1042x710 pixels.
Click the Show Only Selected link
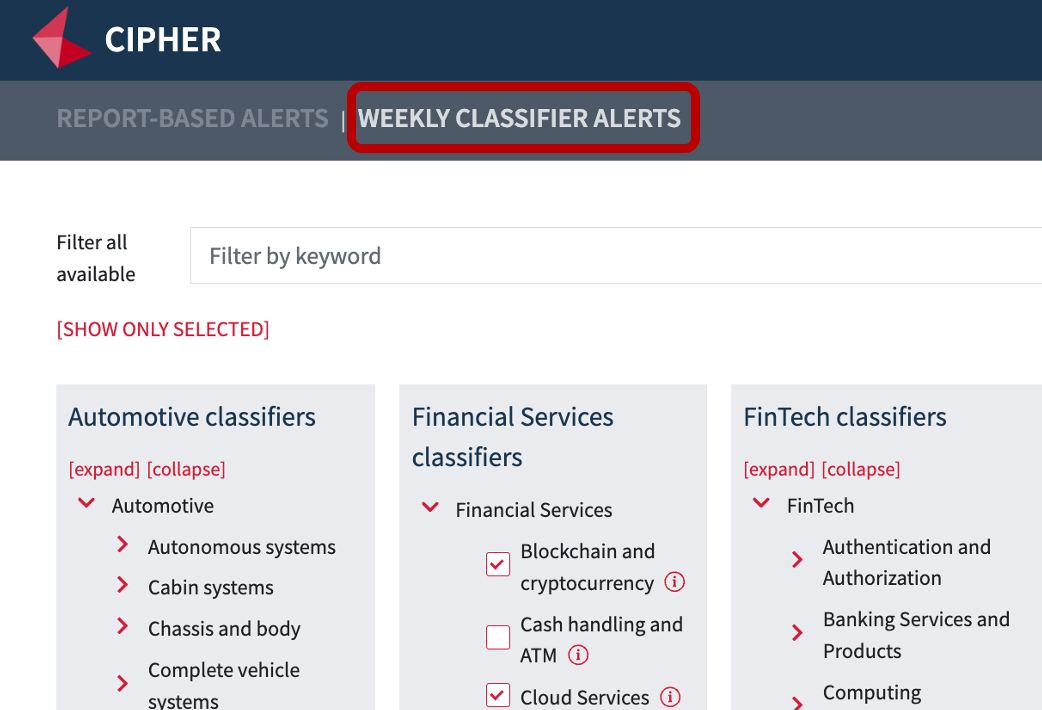click(163, 329)
